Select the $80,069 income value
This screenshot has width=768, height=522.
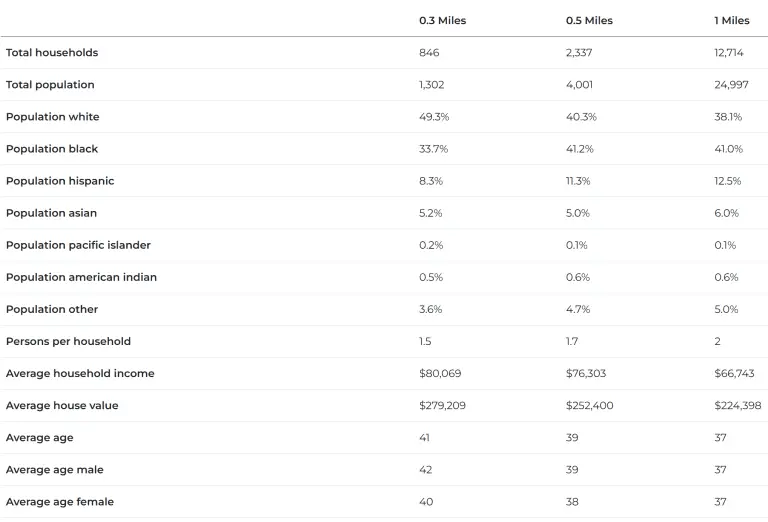point(440,373)
